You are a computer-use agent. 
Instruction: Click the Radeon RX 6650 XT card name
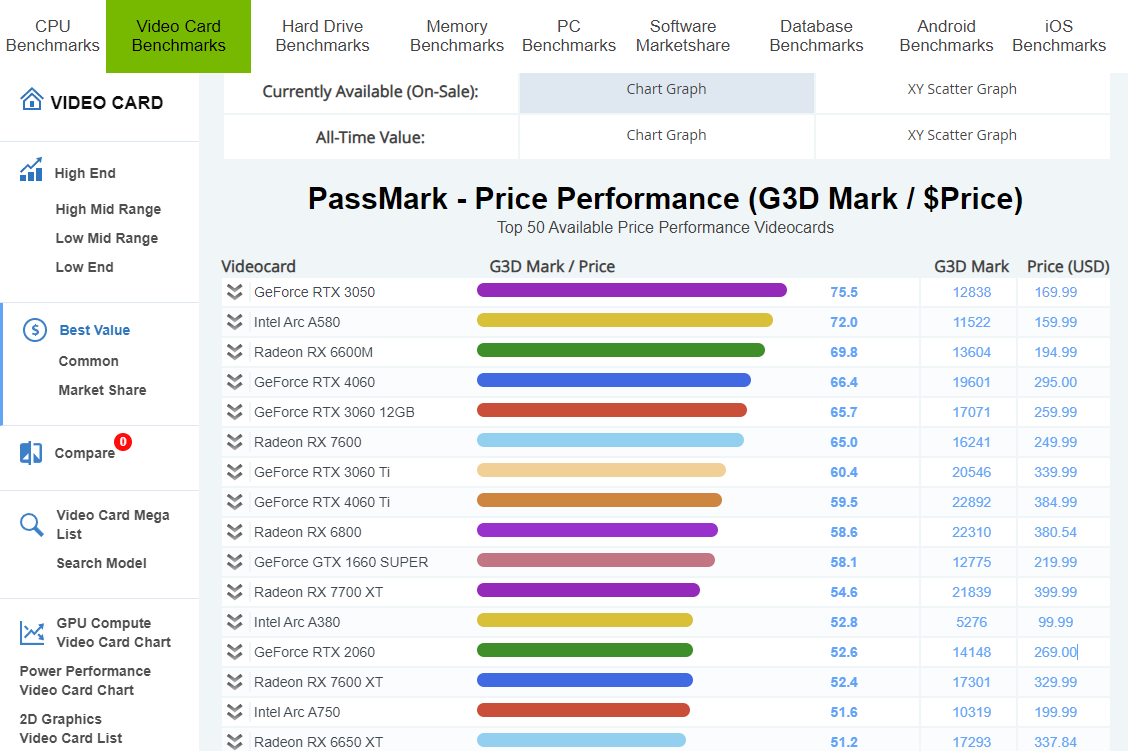[318, 742]
